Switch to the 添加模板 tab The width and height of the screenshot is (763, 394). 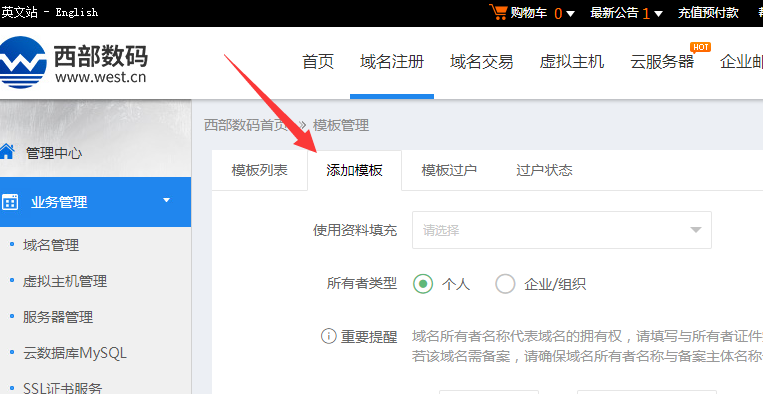(x=354, y=170)
